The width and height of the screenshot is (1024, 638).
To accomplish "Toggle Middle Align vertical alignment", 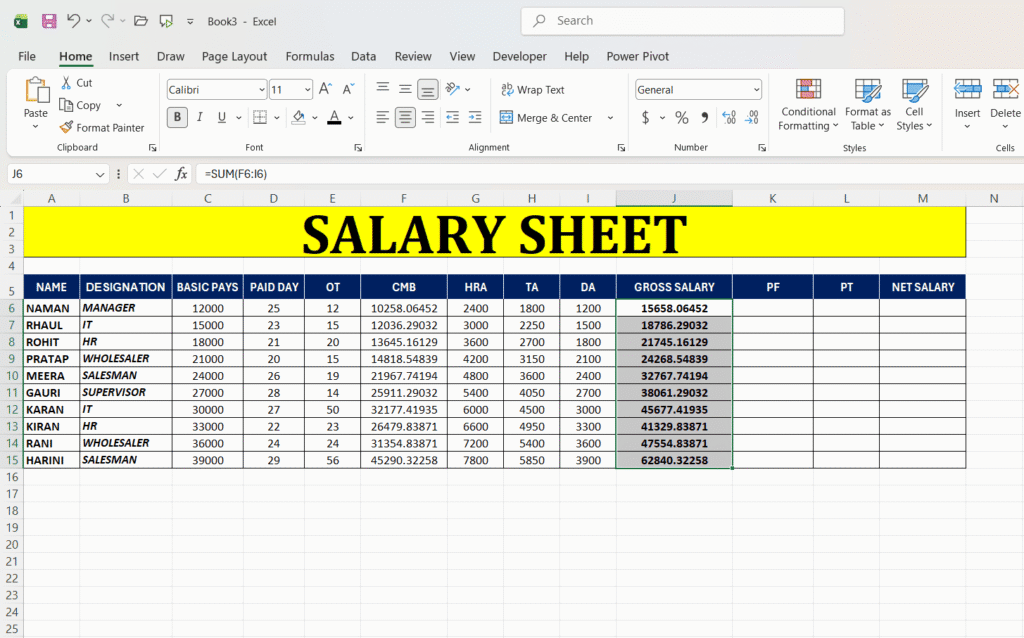I will (x=406, y=89).
